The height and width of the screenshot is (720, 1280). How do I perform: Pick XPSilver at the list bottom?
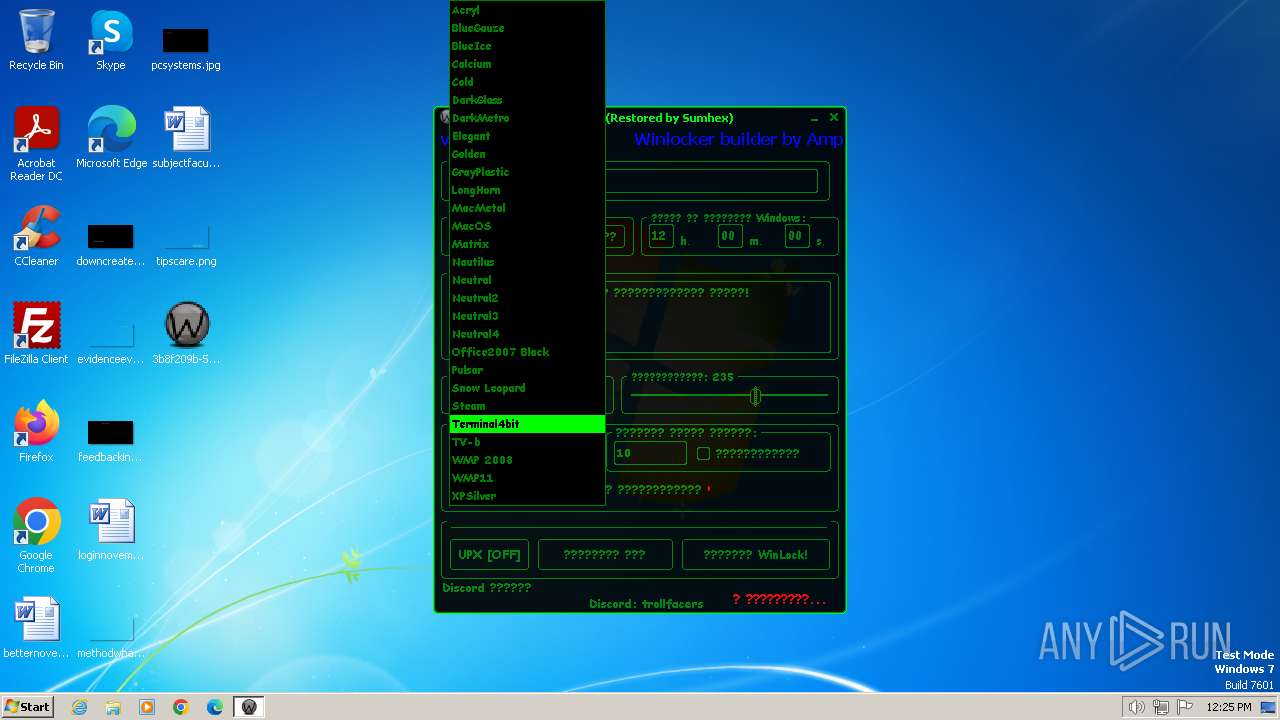tap(527, 496)
